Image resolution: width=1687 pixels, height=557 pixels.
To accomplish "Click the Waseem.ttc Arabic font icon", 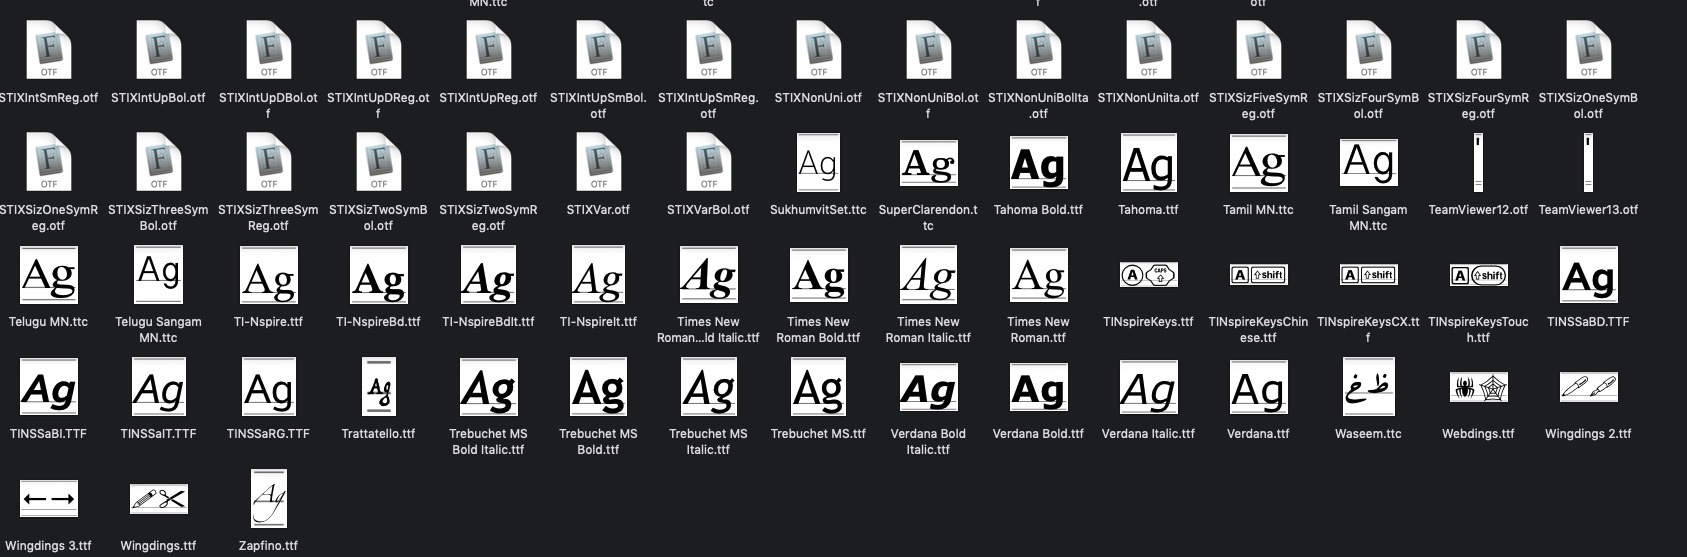I will click(x=1368, y=386).
